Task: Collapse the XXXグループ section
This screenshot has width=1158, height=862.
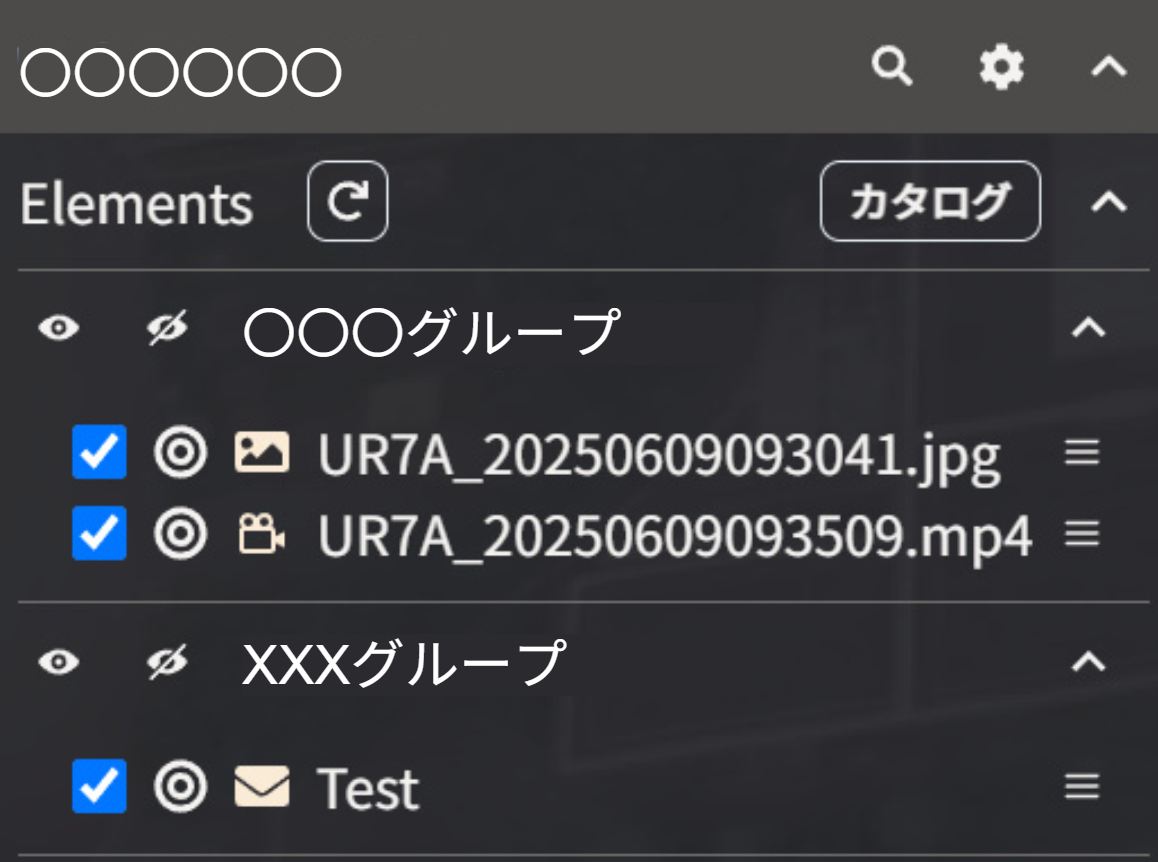Action: [1088, 661]
